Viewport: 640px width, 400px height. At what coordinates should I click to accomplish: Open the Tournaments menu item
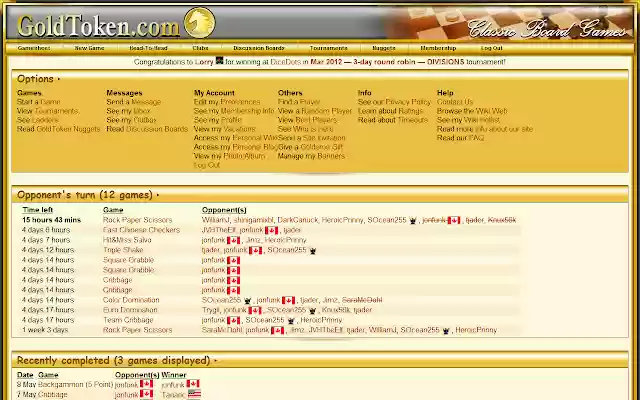(x=329, y=48)
